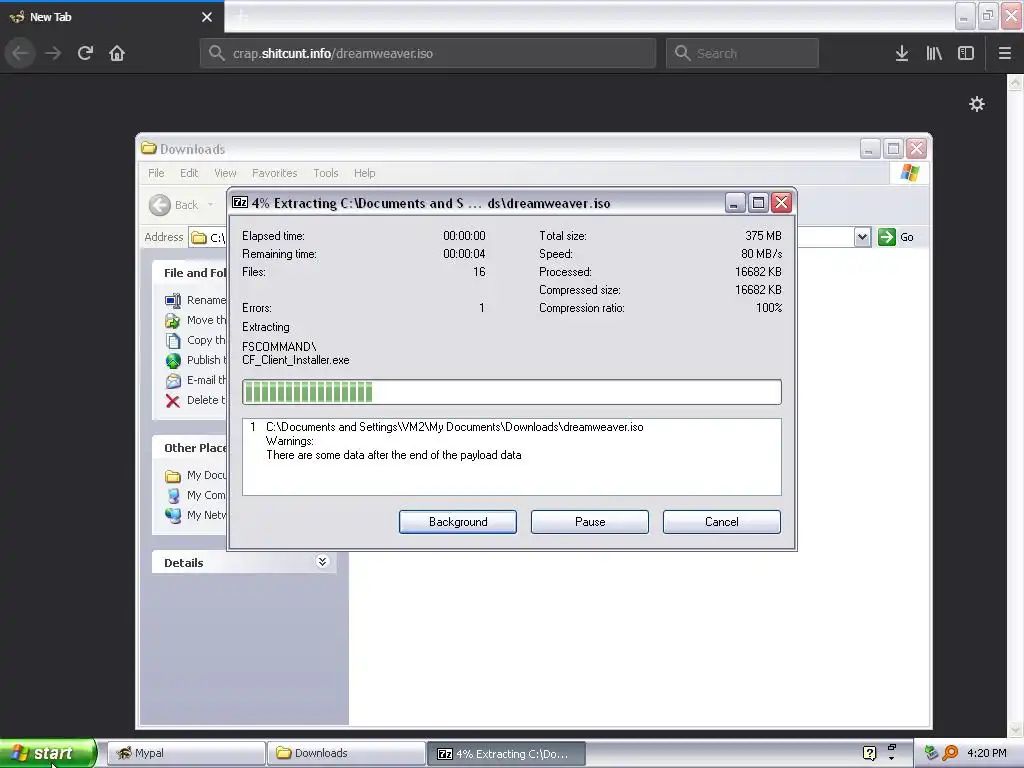This screenshot has width=1024, height=768.
Task: Click browser vertical scrollbar up arrow
Action: coord(1015,82)
